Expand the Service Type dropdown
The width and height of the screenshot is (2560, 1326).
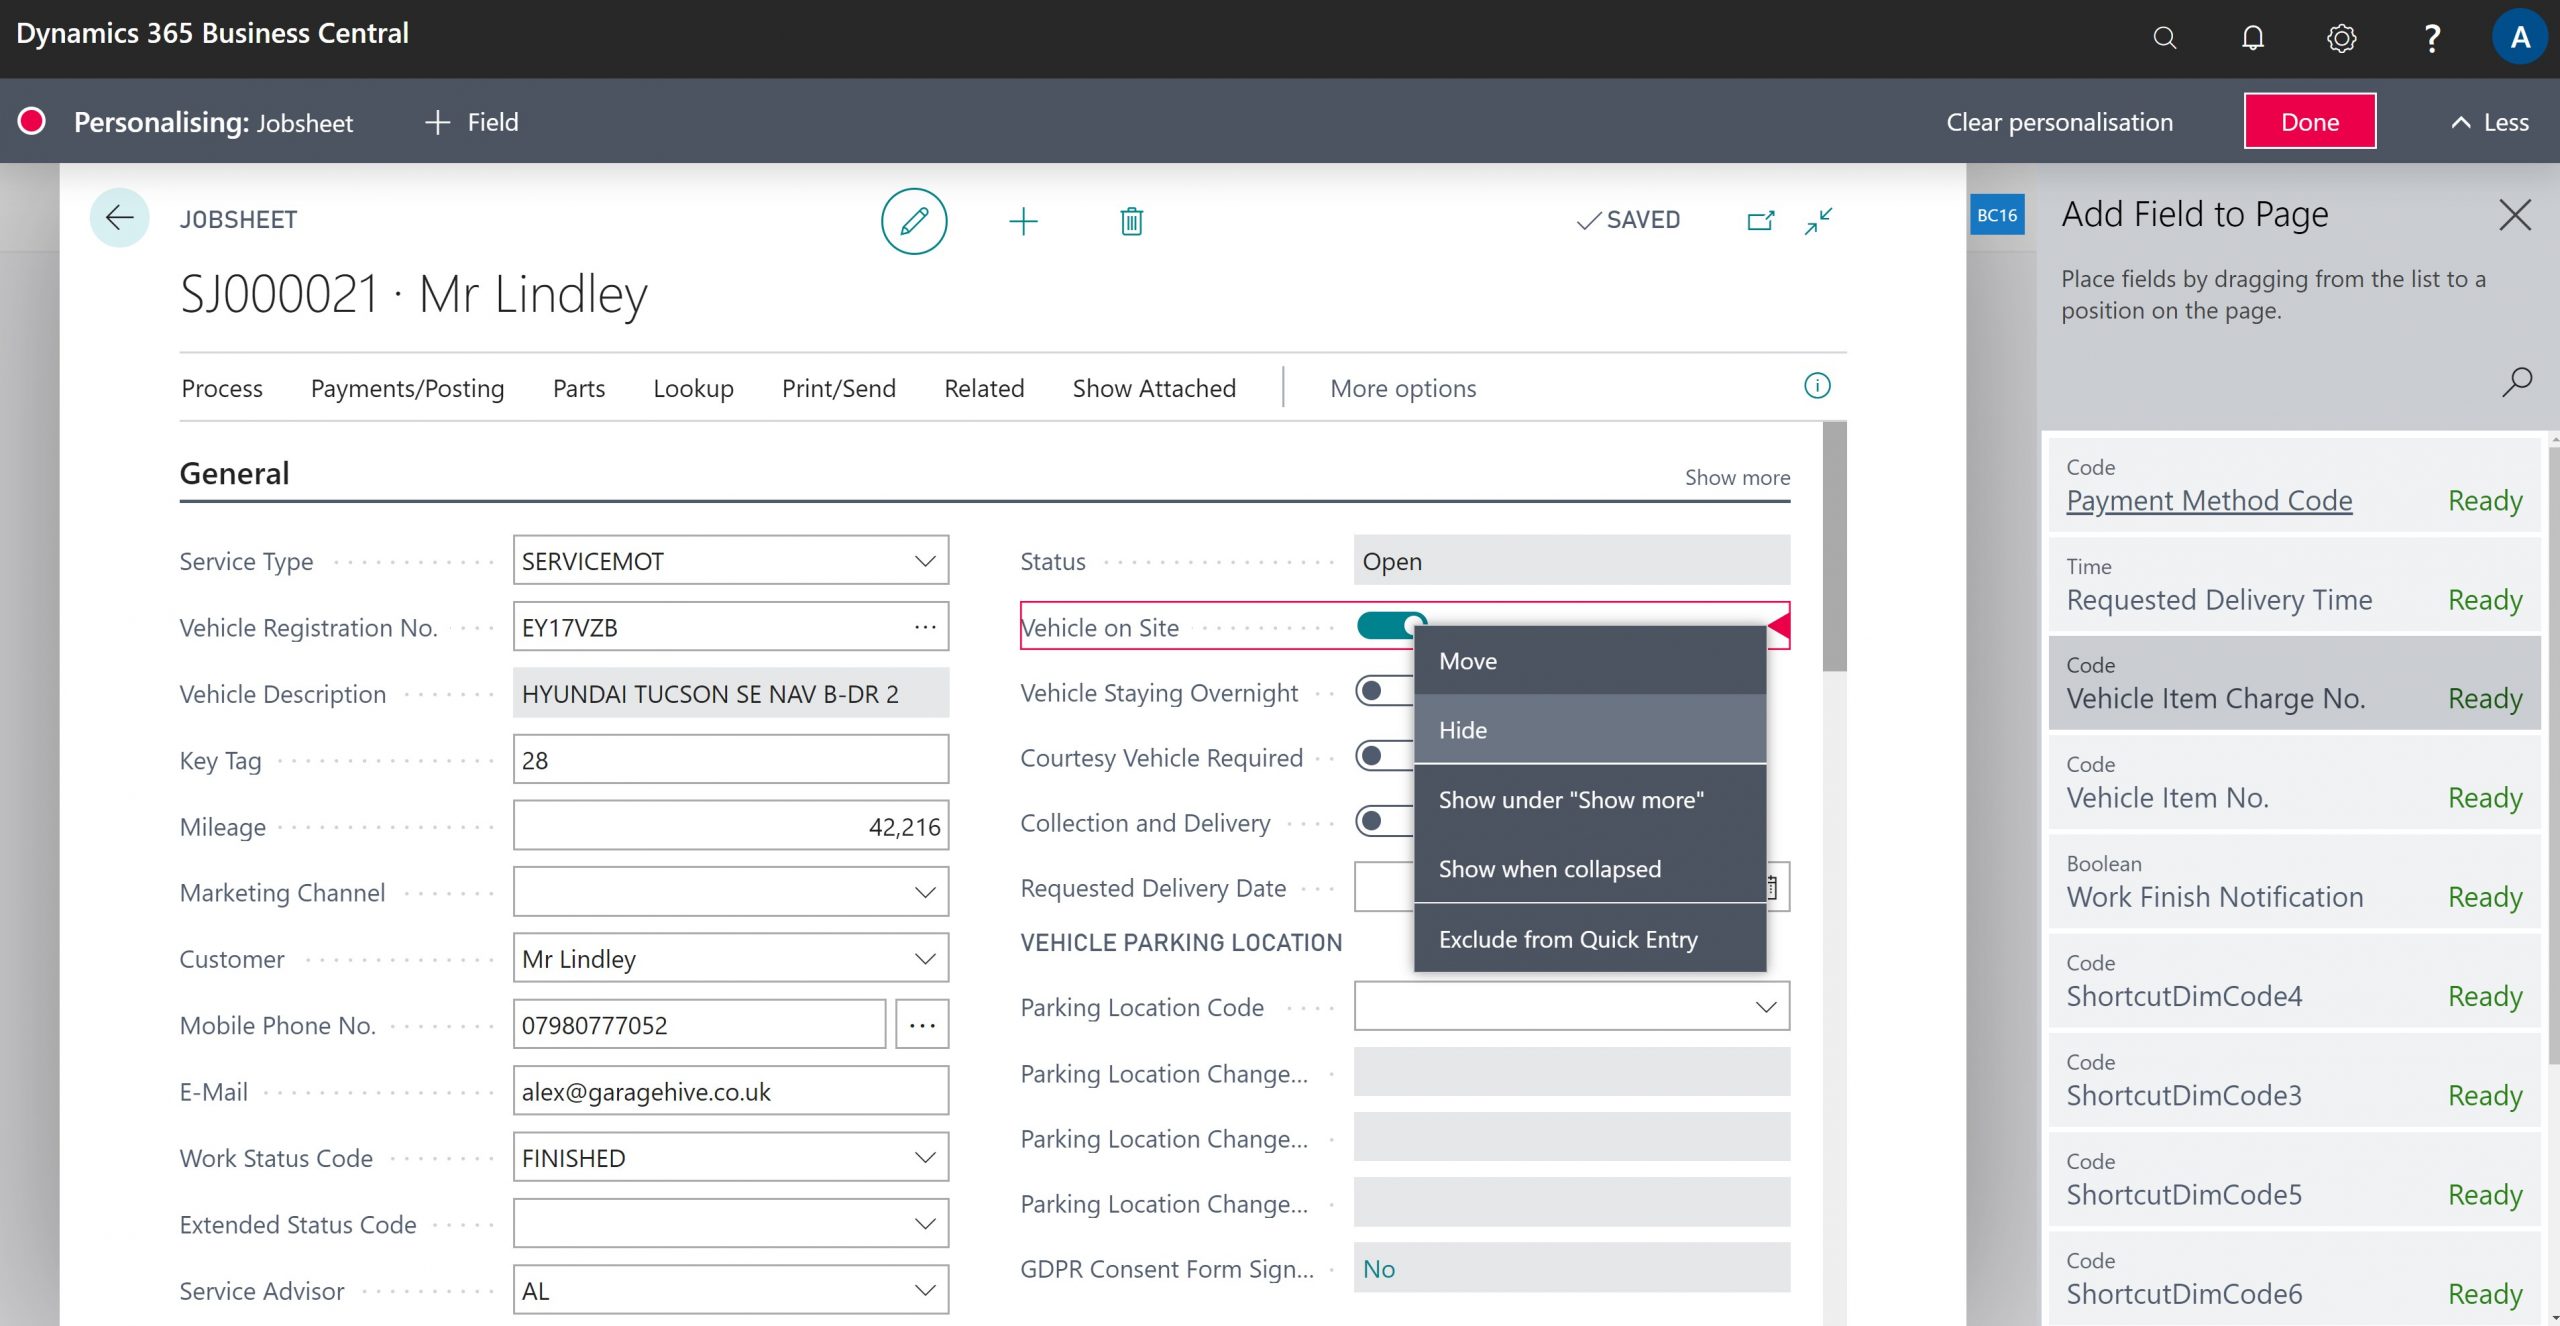tap(924, 561)
